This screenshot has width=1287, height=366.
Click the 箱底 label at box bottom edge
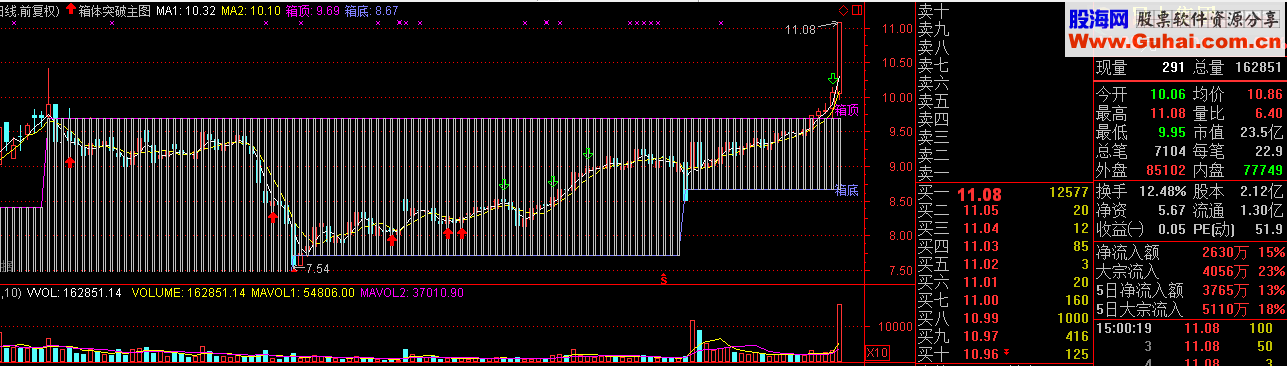coord(847,190)
